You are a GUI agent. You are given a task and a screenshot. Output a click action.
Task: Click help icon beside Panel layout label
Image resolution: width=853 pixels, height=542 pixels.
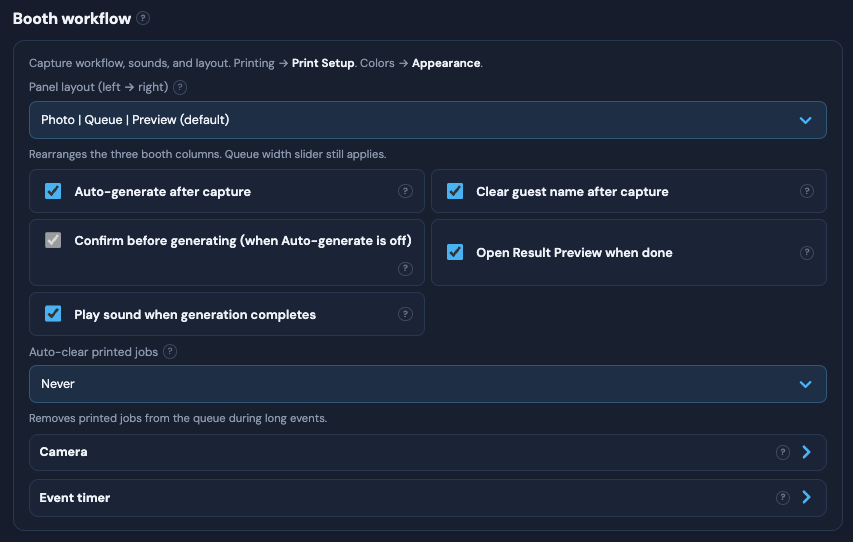180,87
